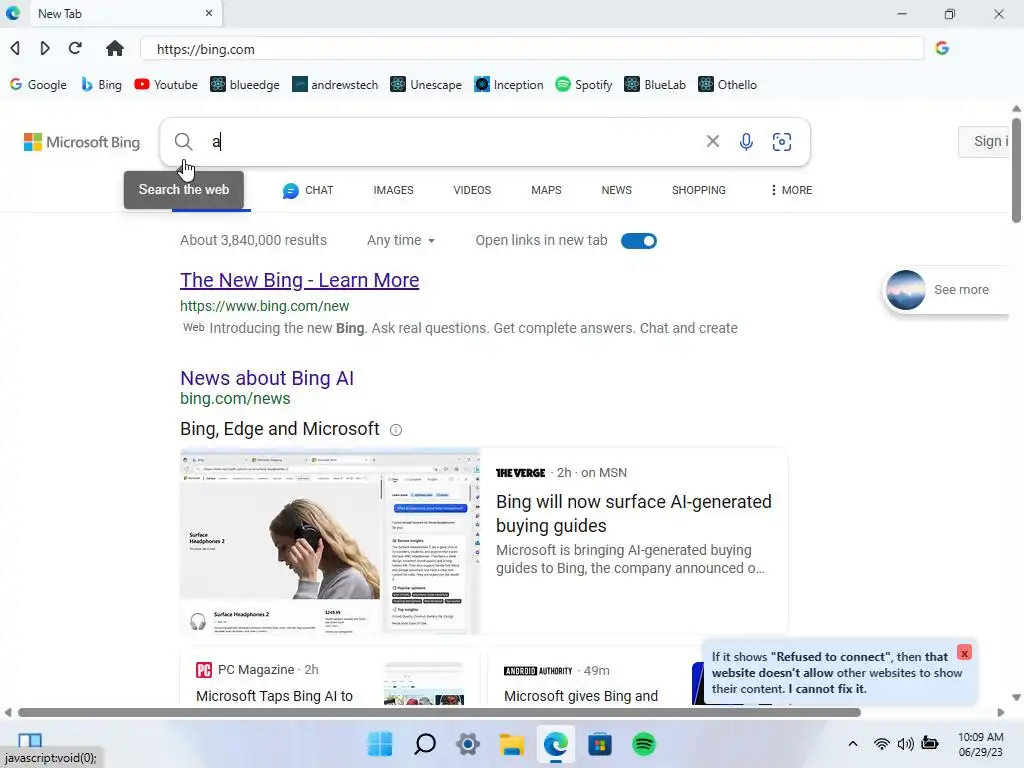Switch to the MAPS tab
1024x768 pixels.
pos(546,190)
